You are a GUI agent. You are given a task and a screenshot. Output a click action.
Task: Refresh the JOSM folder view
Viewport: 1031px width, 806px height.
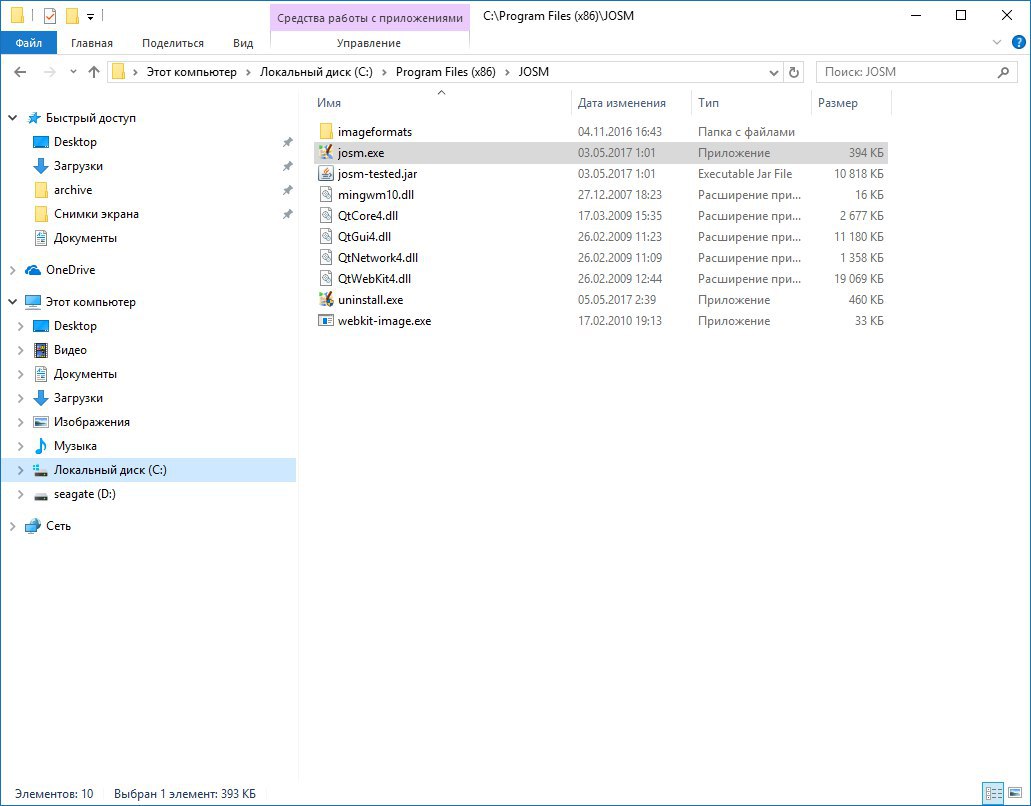point(794,72)
